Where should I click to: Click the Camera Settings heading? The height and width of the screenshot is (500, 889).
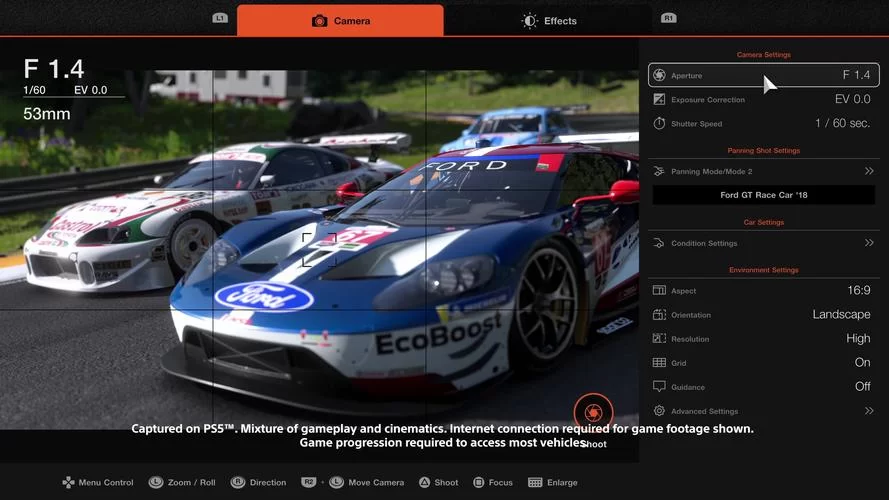(x=764, y=54)
